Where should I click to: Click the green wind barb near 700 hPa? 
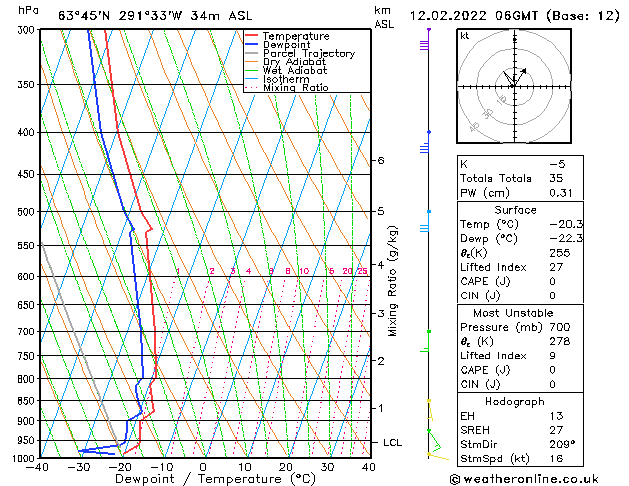(426, 343)
